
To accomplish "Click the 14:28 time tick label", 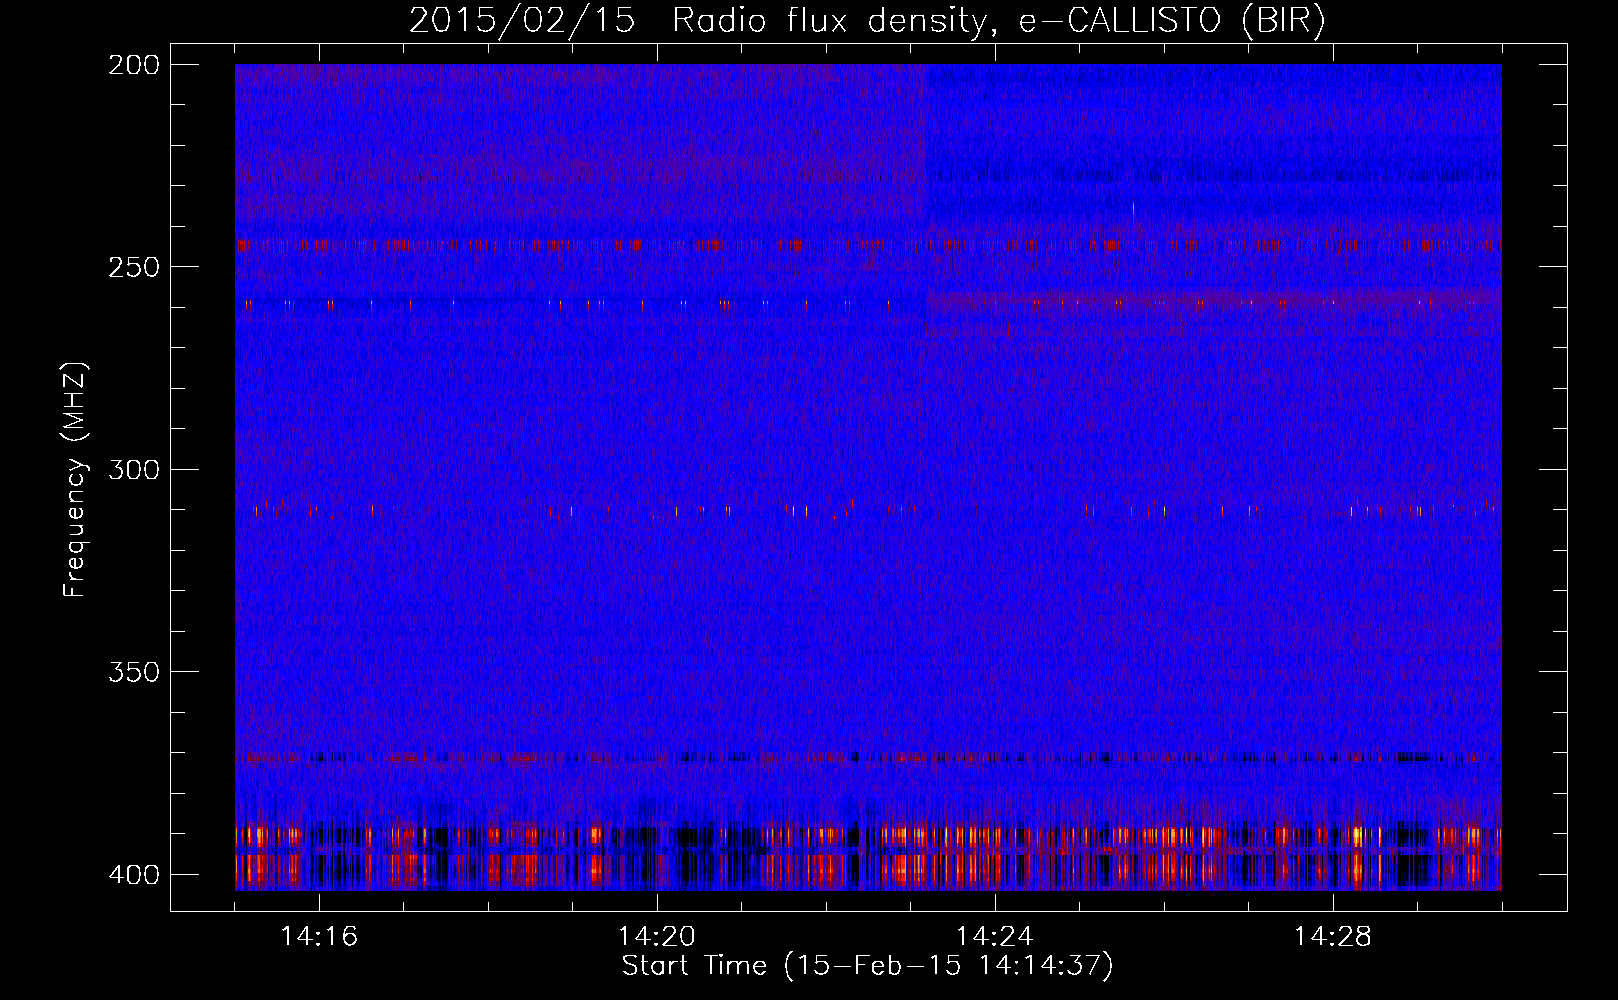I will coord(1333,937).
